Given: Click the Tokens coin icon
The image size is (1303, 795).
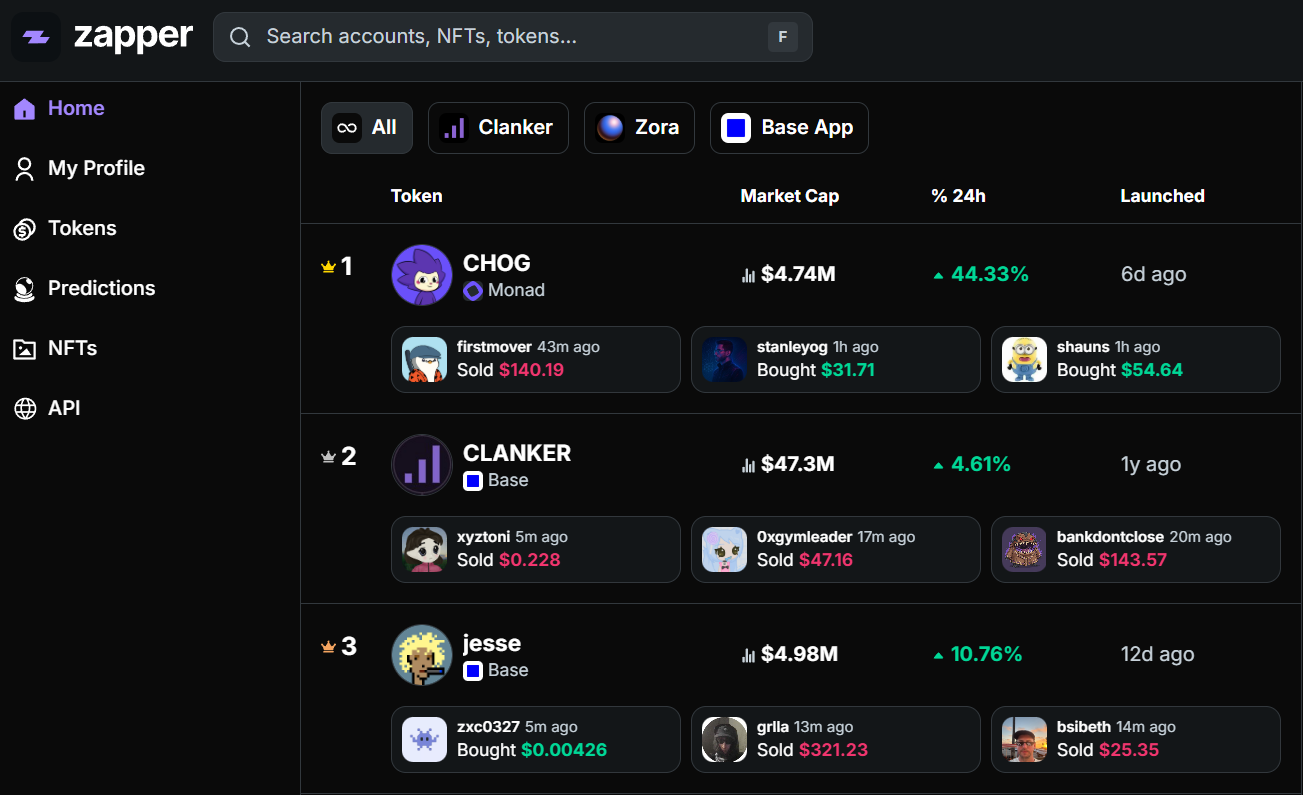Looking at the screenshot, I should pos(25,229).
